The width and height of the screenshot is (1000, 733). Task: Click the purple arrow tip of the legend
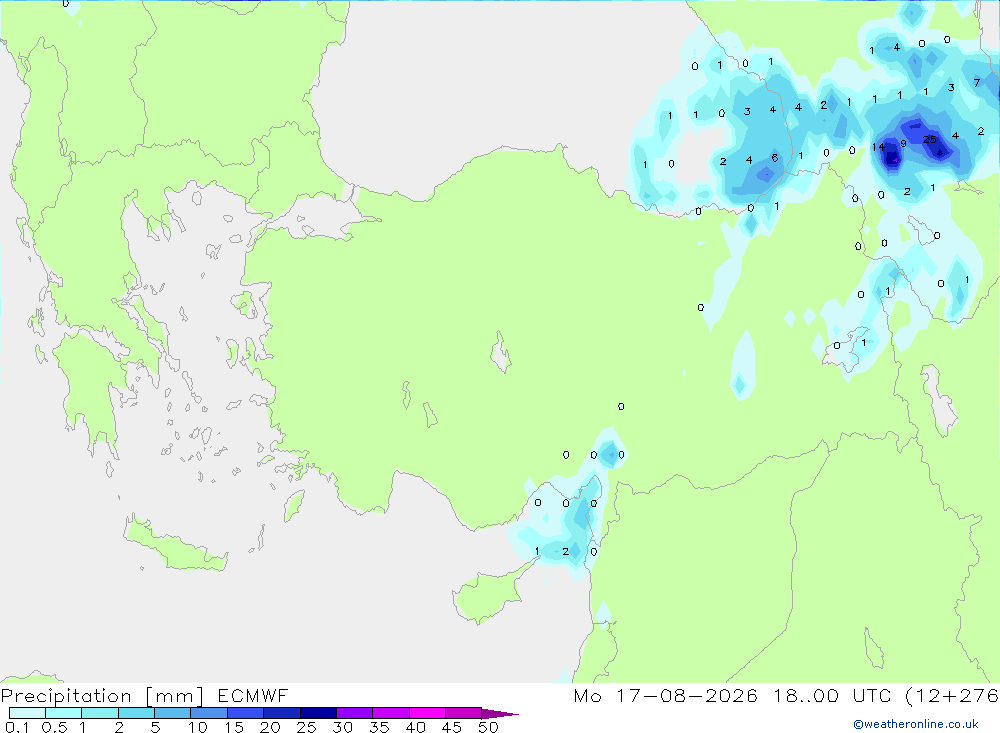pyautogui.click(x=499, y=714)
